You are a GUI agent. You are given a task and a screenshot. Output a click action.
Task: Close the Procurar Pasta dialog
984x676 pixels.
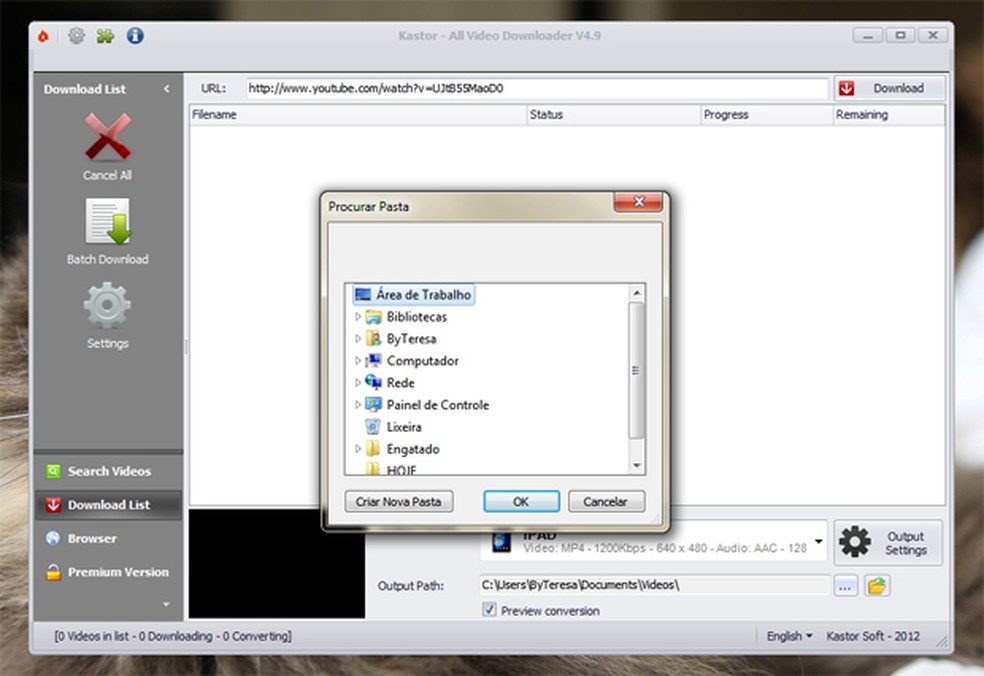[638, 201]
